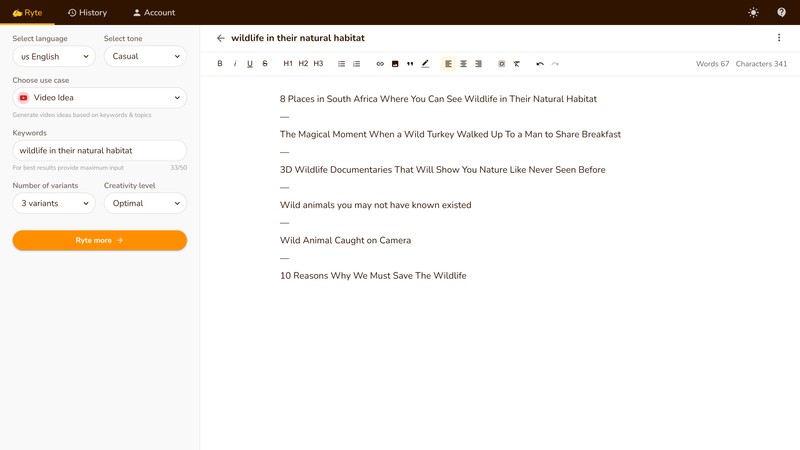
Task: Add a blockquote with quote icon
Action: pyautogui.click(x=410, y=64)
